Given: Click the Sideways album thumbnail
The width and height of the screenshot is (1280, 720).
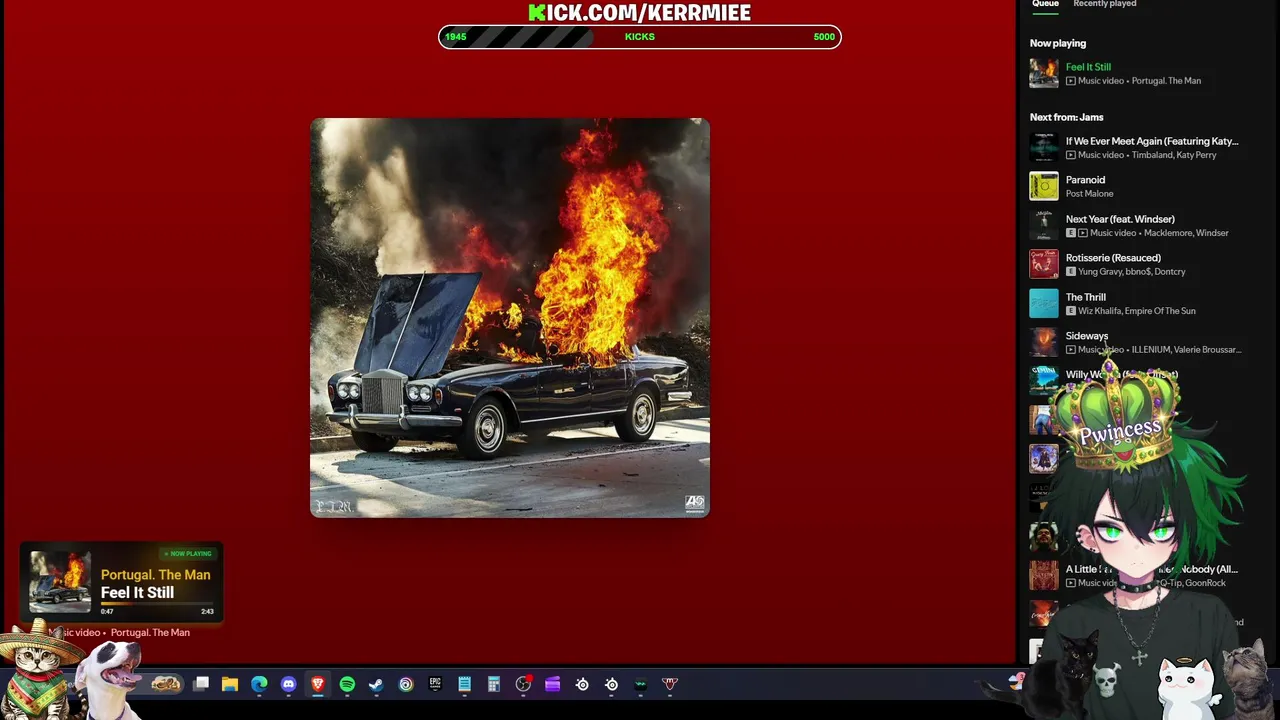Looking at the screenshot, I should pyautogui.click(x=1044, y=342).
